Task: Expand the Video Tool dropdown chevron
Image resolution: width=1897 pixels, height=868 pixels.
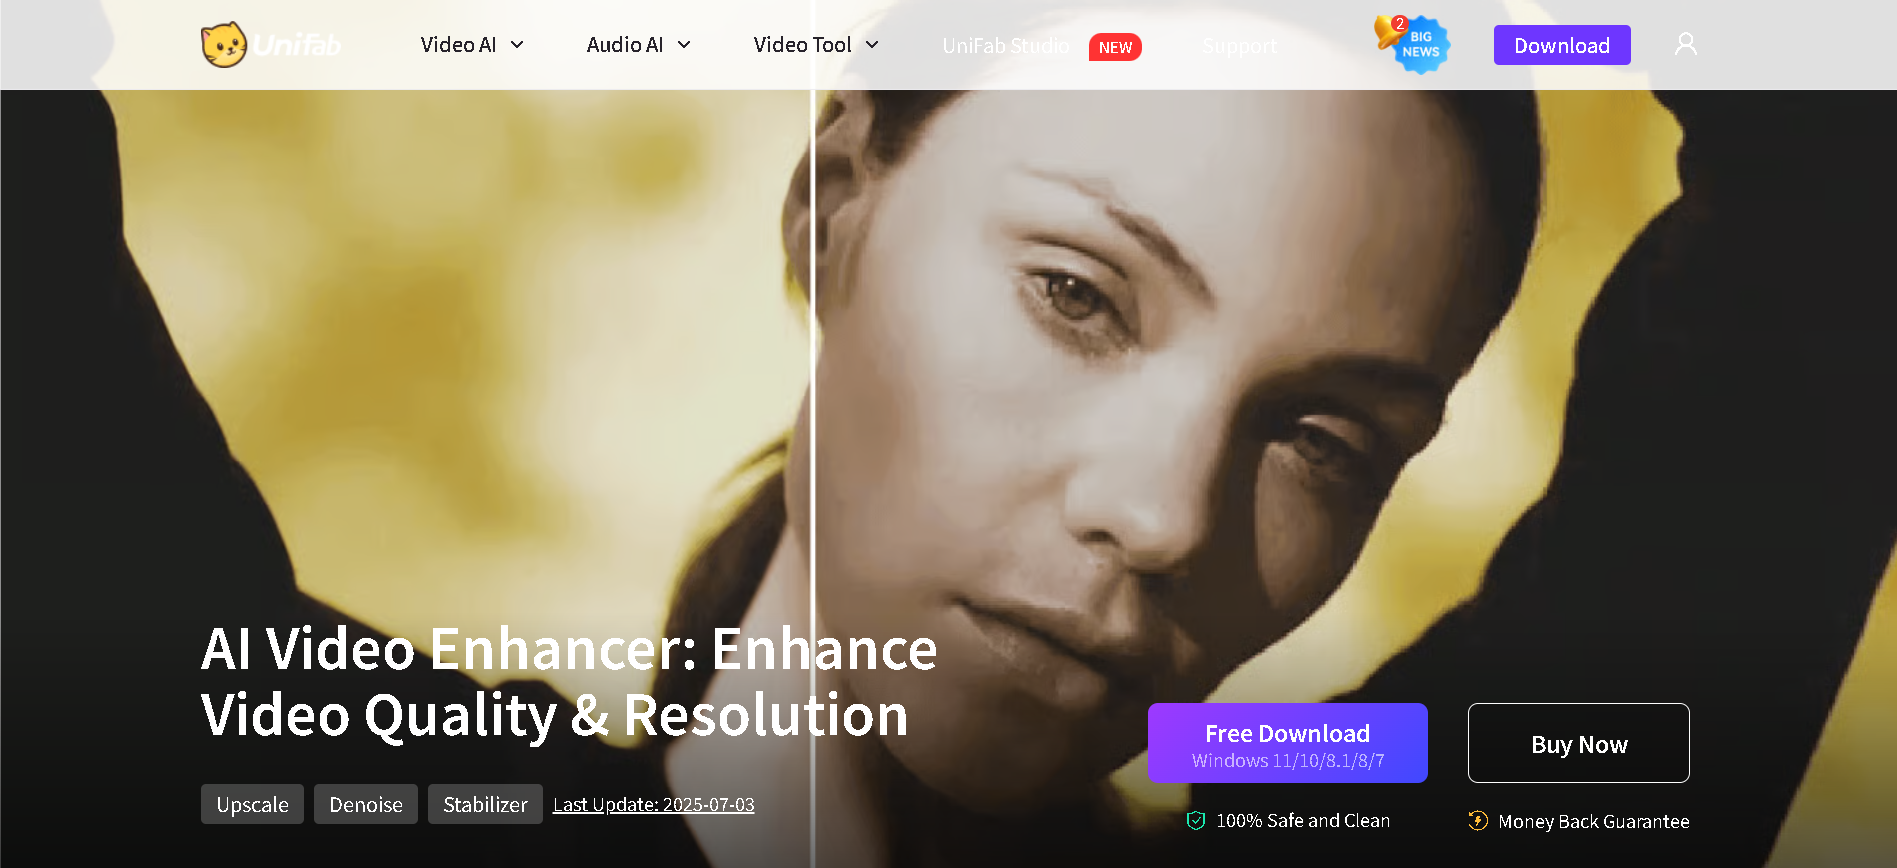Action: point(872,45)
